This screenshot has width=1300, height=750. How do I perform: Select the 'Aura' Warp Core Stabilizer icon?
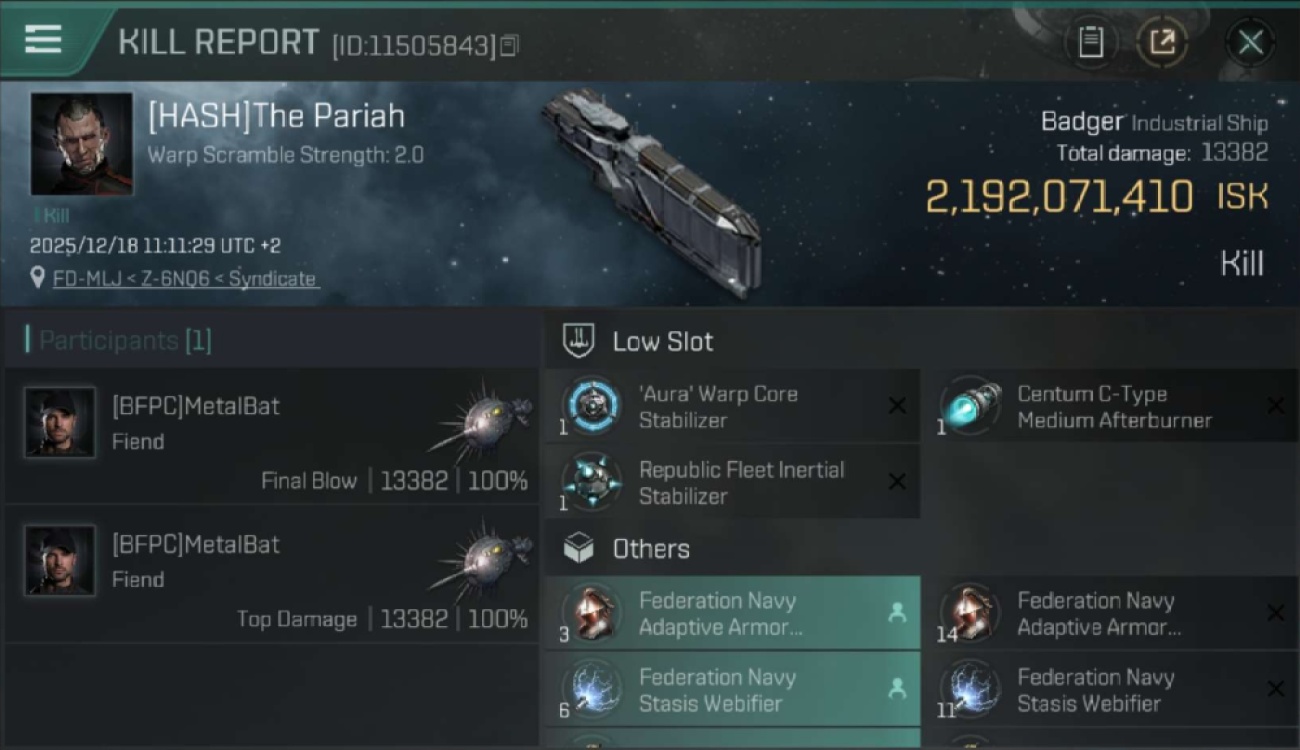(x=591, y=406)
